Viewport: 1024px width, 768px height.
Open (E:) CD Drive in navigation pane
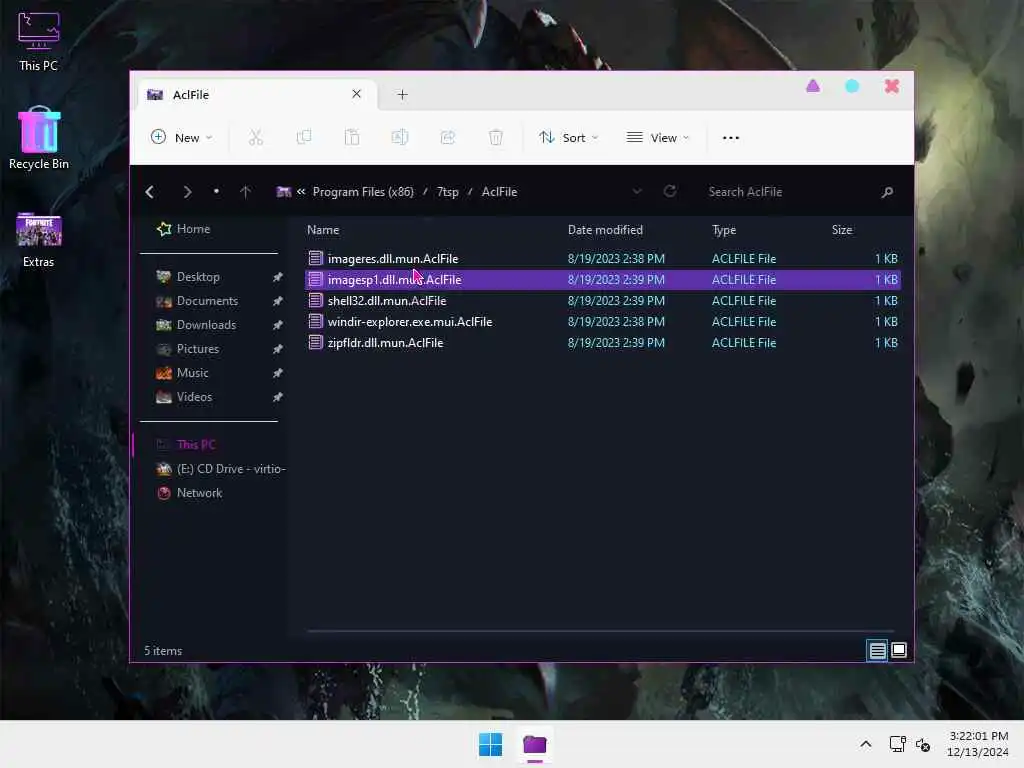pos(220,469)
